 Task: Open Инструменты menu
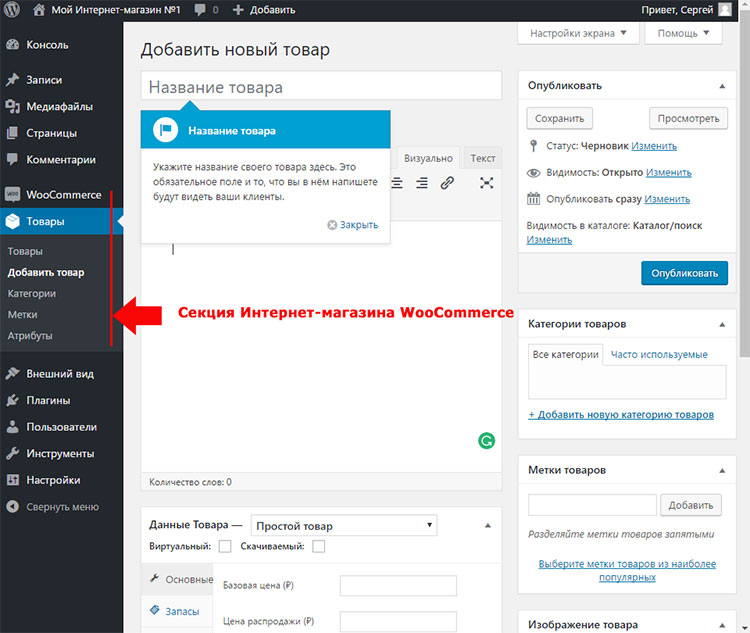coord(61,454)
